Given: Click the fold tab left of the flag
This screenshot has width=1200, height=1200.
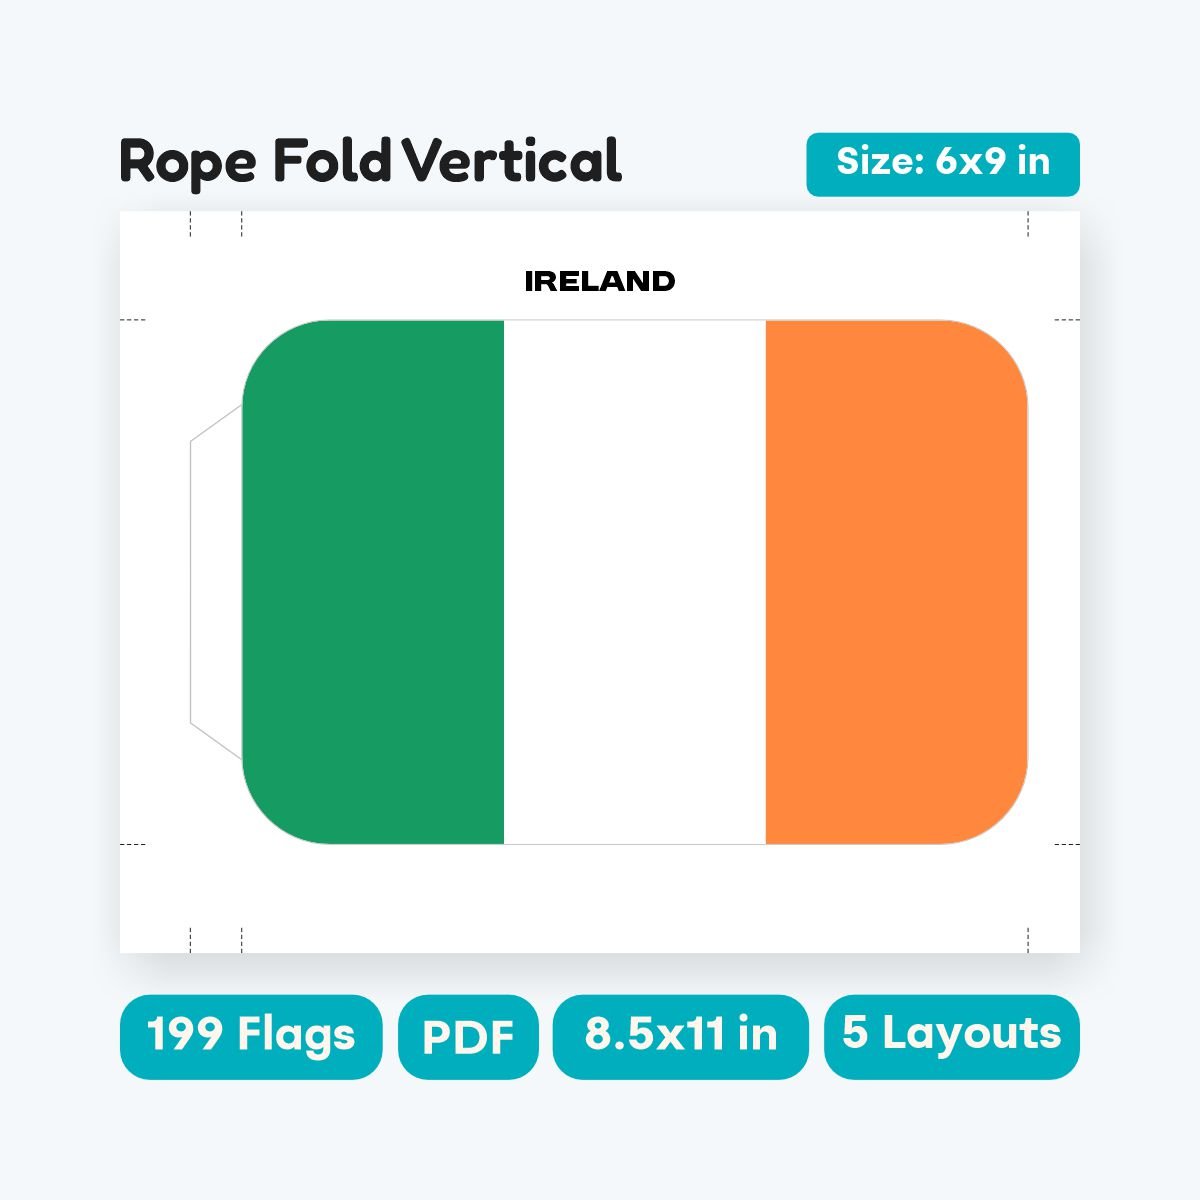Looking at the screenshot, I should pos(216,582).
